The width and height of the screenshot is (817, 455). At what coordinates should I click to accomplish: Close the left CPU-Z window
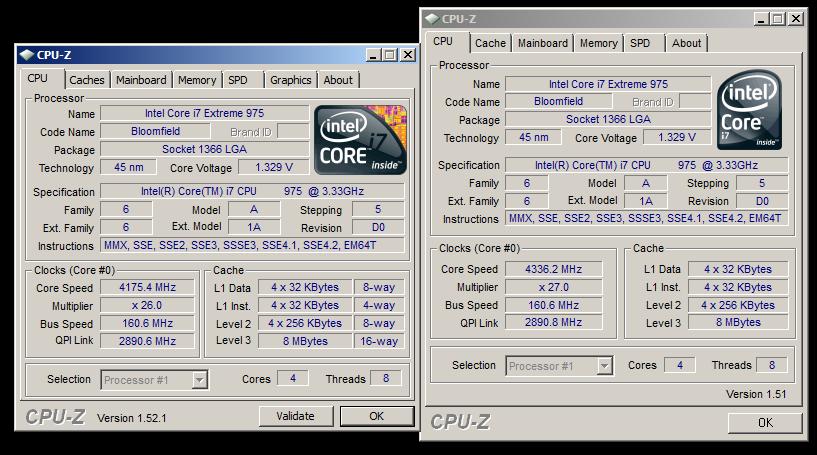[x=408, y=55]
